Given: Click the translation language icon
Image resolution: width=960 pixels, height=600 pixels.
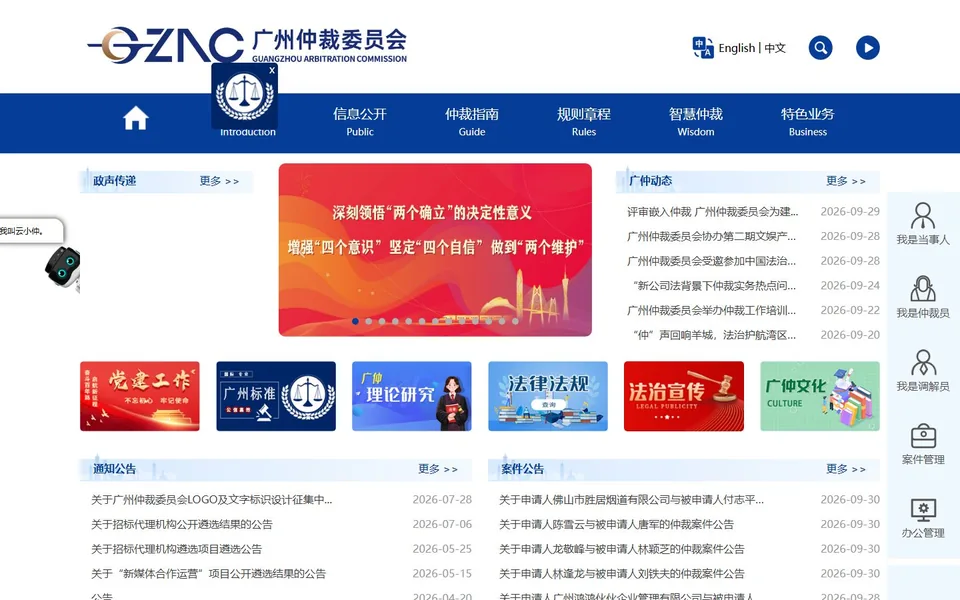Looking at the screenshot, I should tap(703, 47).
